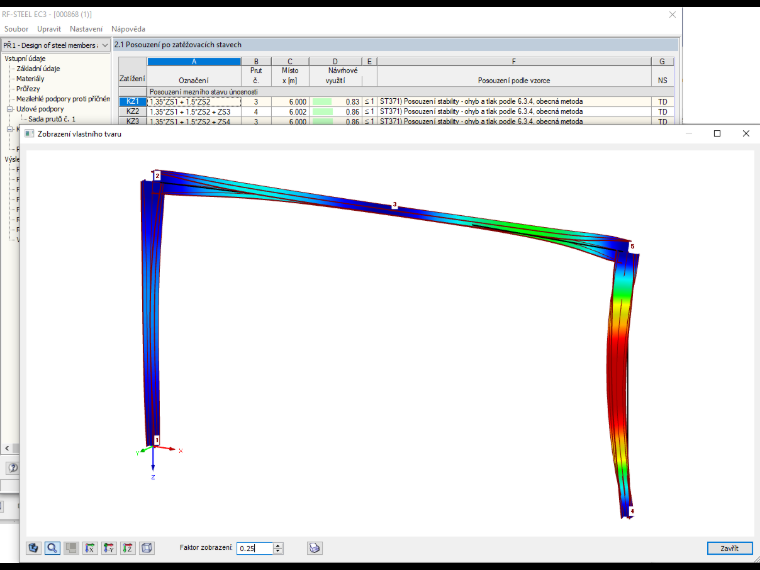Select Uzlové podpory tree item

40,109
